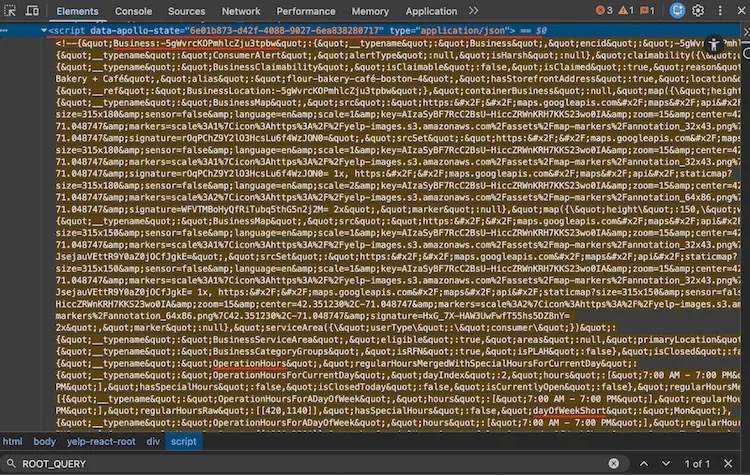Image resolution: width=750 pixels, height=475 pixels.
Task: Toggle the device toolbar icon
Action: pos(32,11)
